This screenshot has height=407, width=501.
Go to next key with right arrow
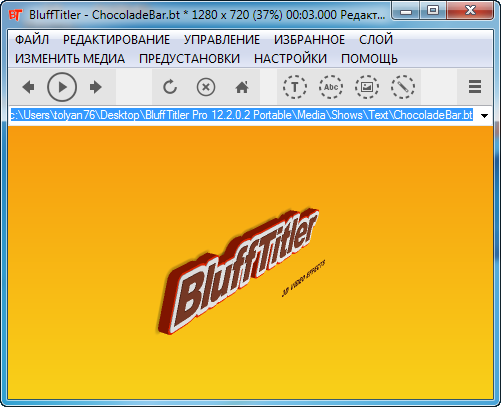96,87
